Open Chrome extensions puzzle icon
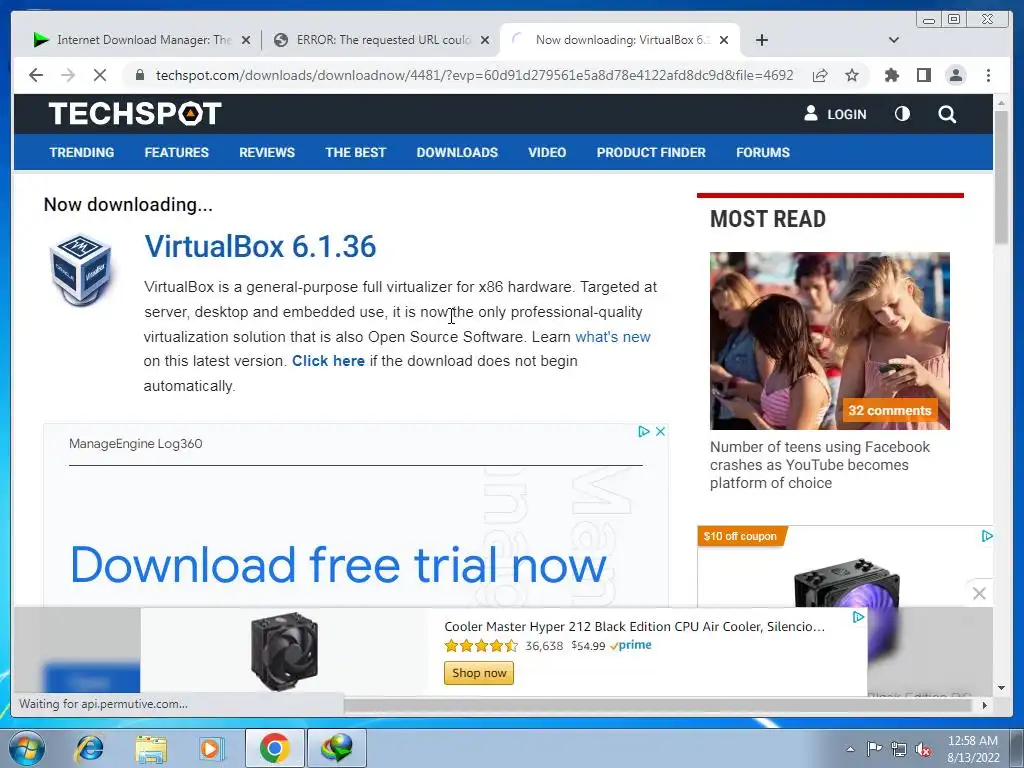This screenshot has height=768, width=1024. coord(891,75)
